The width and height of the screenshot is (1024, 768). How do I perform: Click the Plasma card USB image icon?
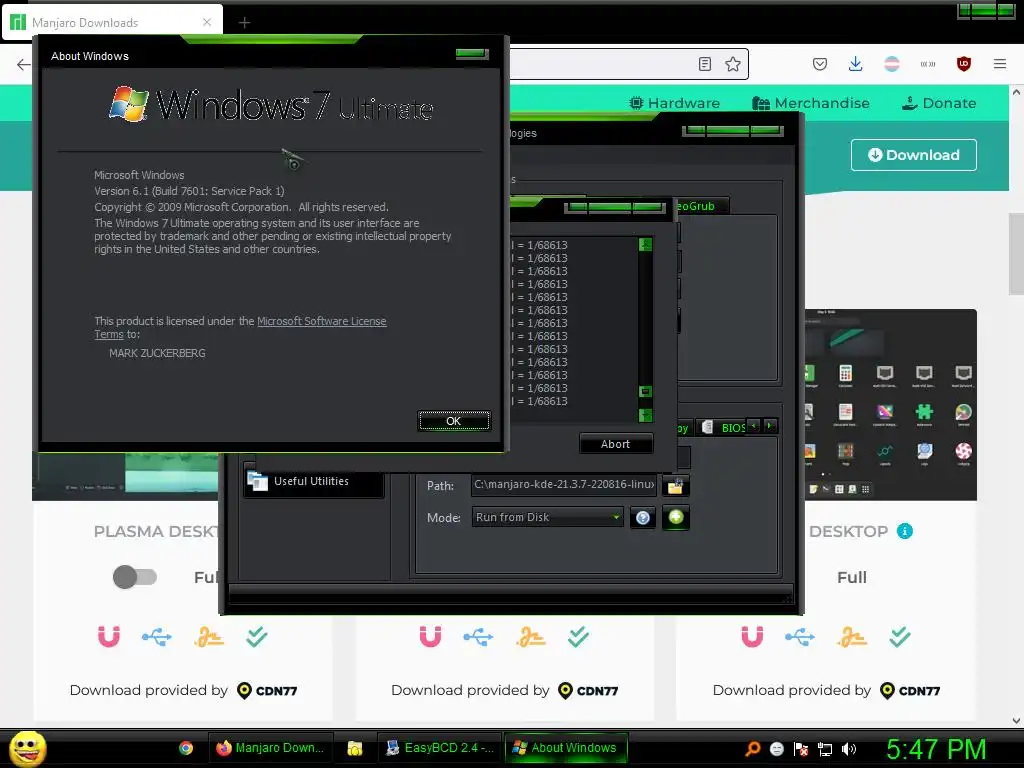pos(157,637)
